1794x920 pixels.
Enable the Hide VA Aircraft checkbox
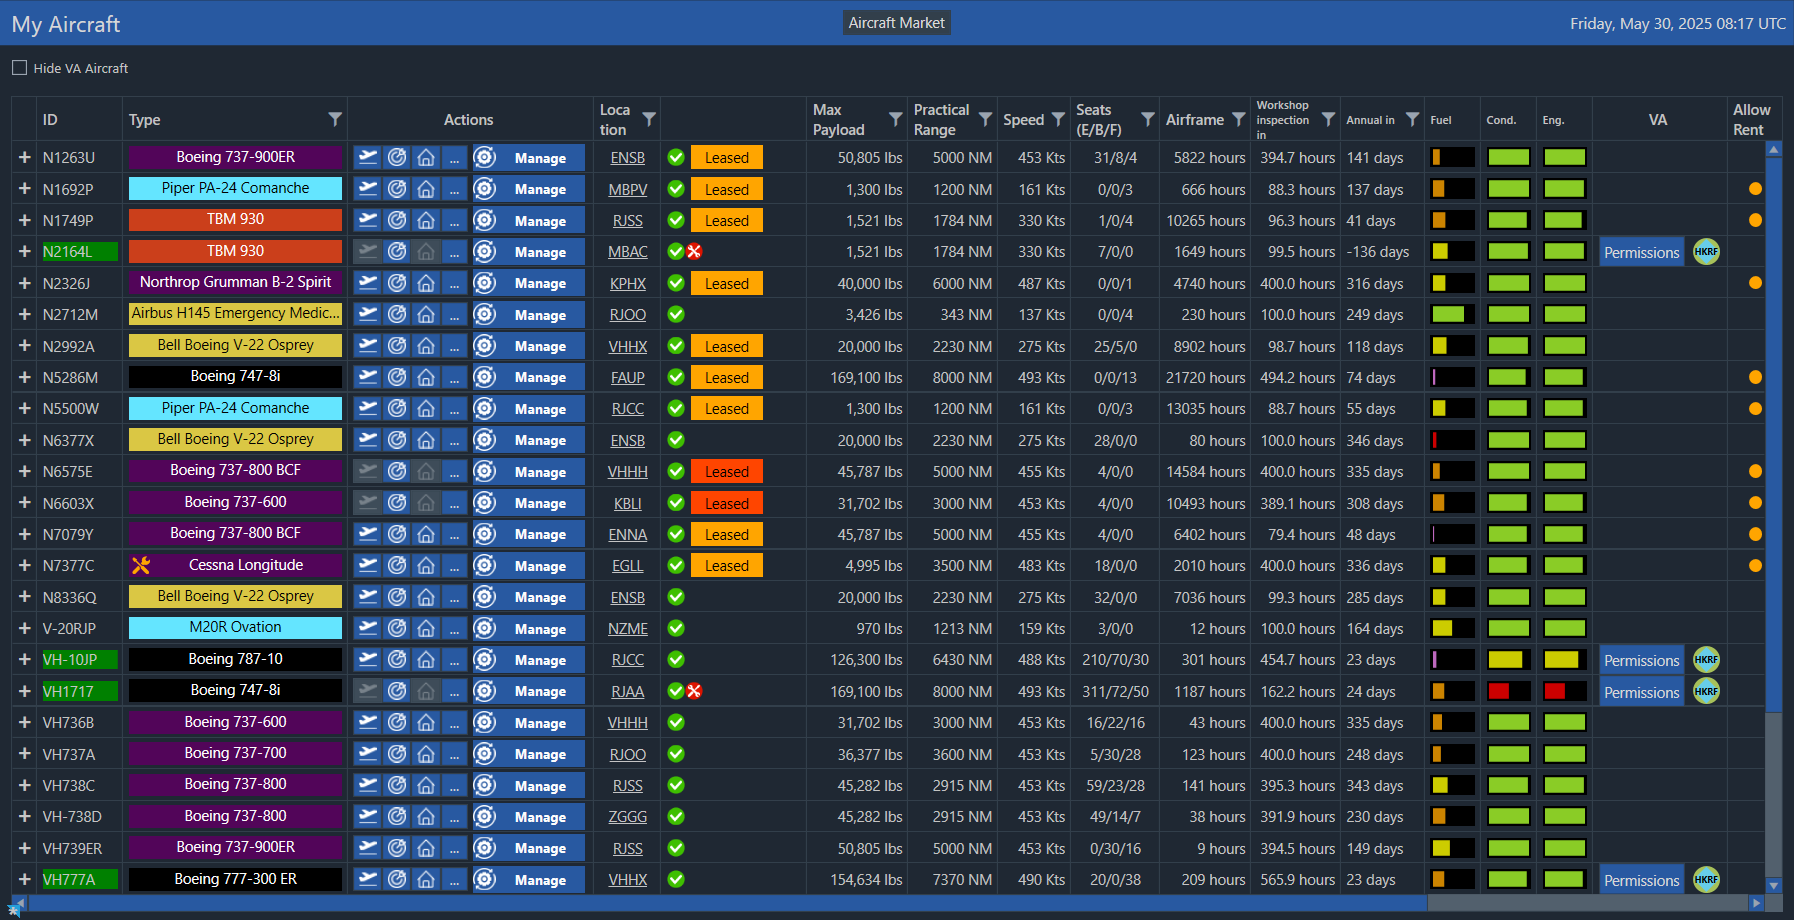[19, 68]
